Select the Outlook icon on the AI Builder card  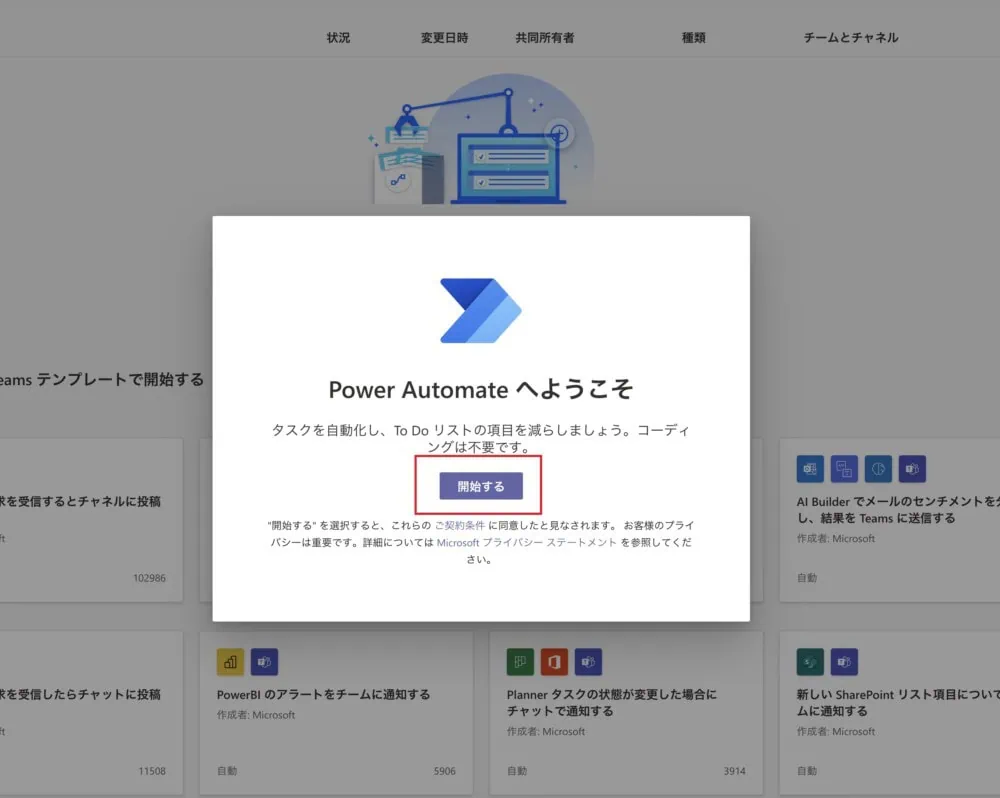[810, 469]
